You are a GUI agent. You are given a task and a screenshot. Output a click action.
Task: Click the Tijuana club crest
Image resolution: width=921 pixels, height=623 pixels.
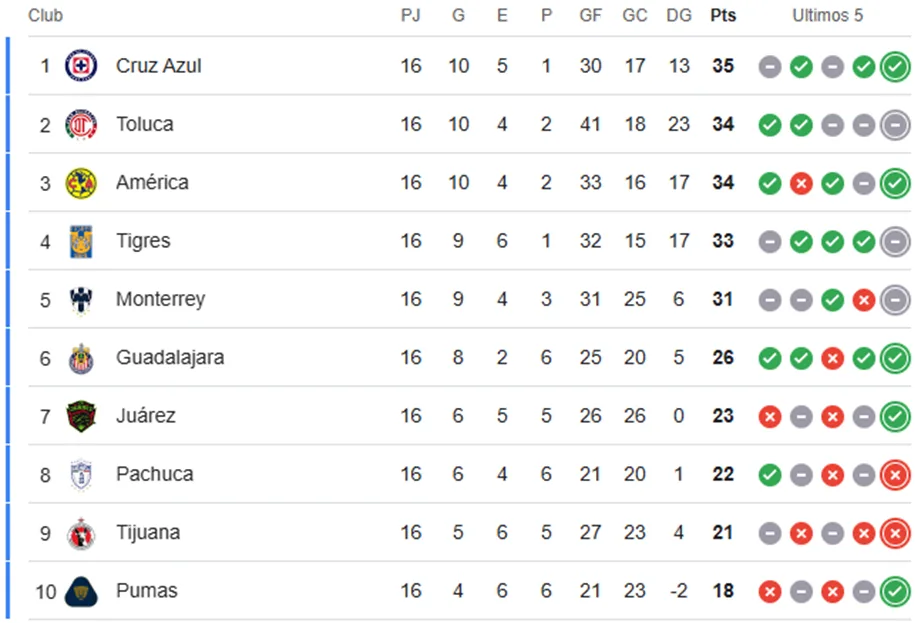click(x=81, y=533)
